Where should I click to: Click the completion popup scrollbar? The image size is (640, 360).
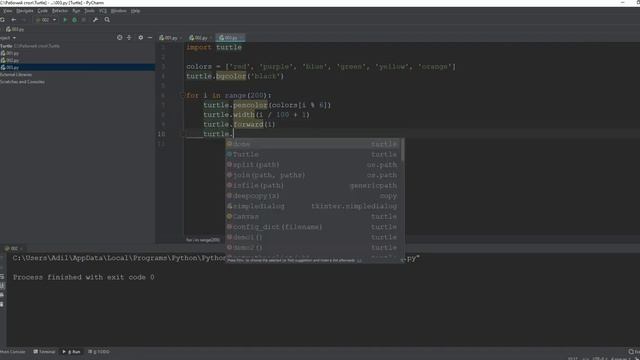(x=403, y=150)
